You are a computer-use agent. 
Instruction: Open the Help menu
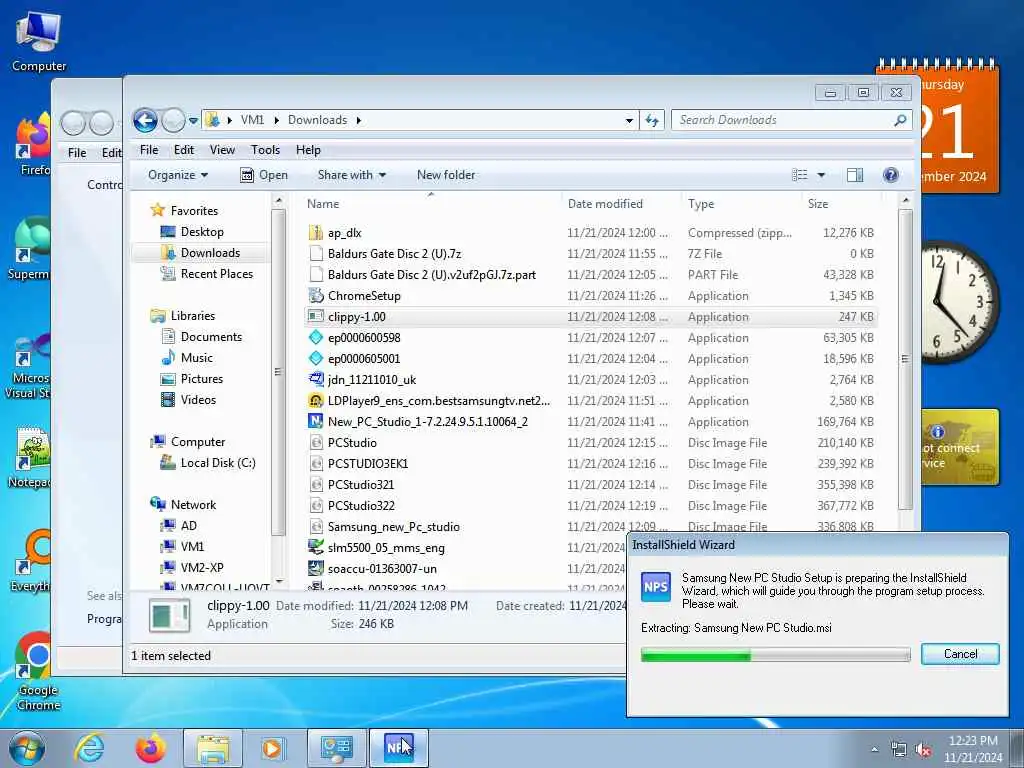[308, 150]
